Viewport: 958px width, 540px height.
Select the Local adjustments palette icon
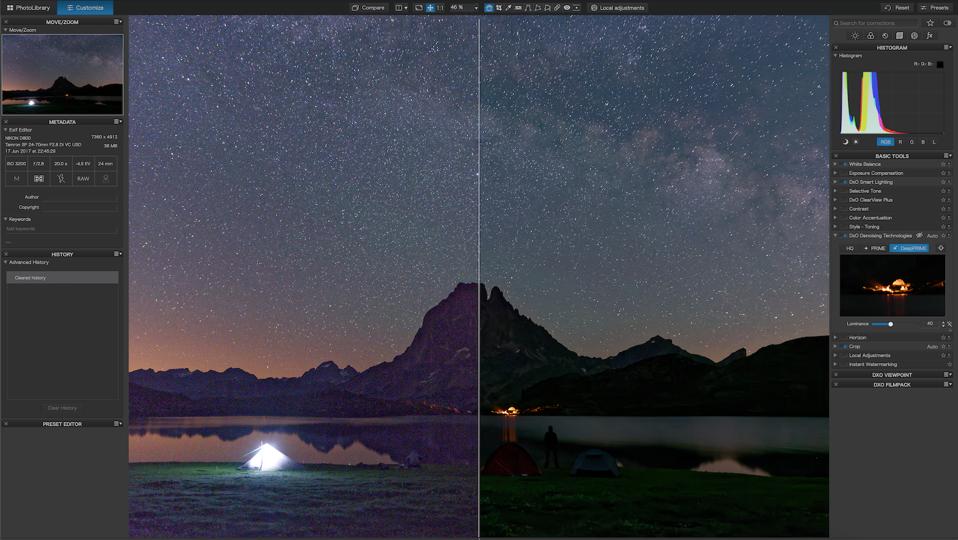click(x=914, y=35)
